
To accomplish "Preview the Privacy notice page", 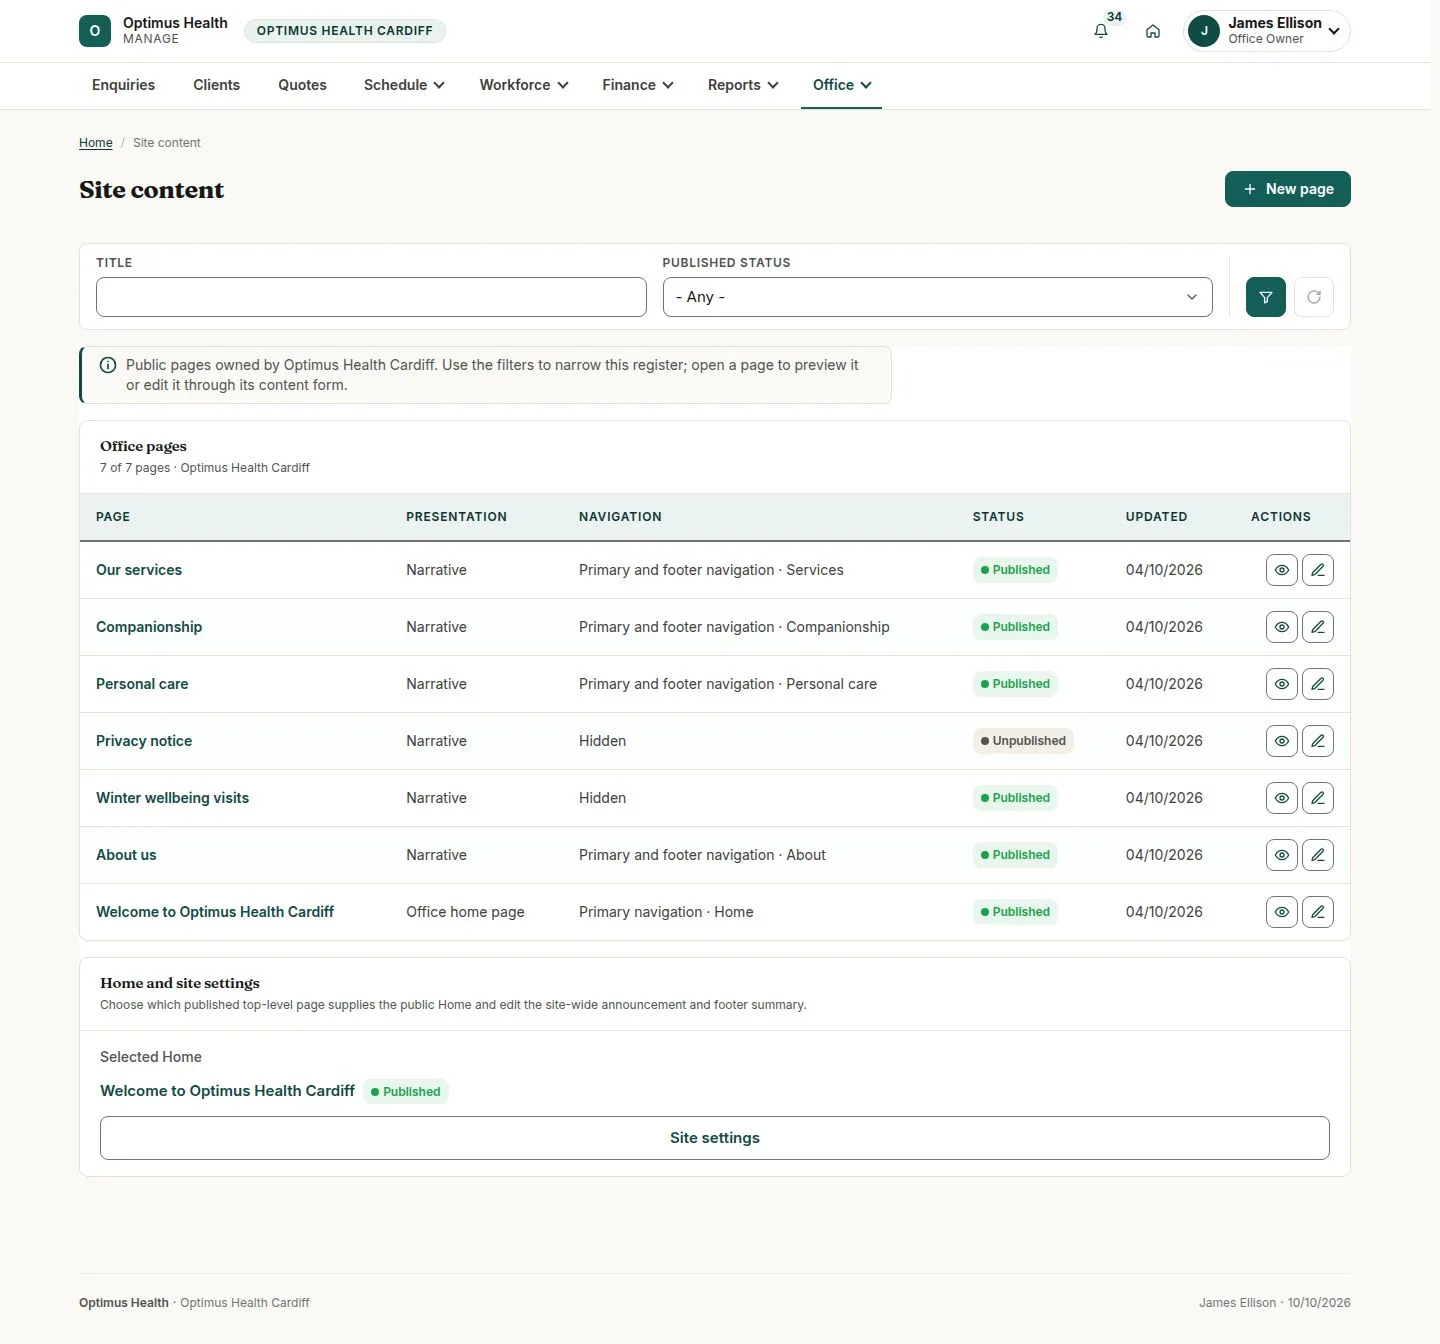I will 1282,741.
